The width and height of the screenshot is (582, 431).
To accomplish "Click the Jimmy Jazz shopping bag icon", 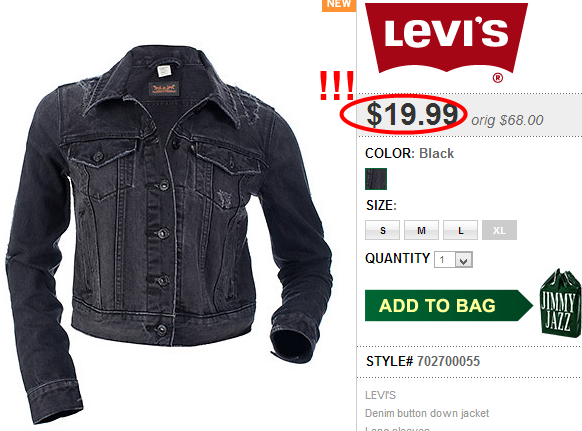I will [x=560, y=303].
